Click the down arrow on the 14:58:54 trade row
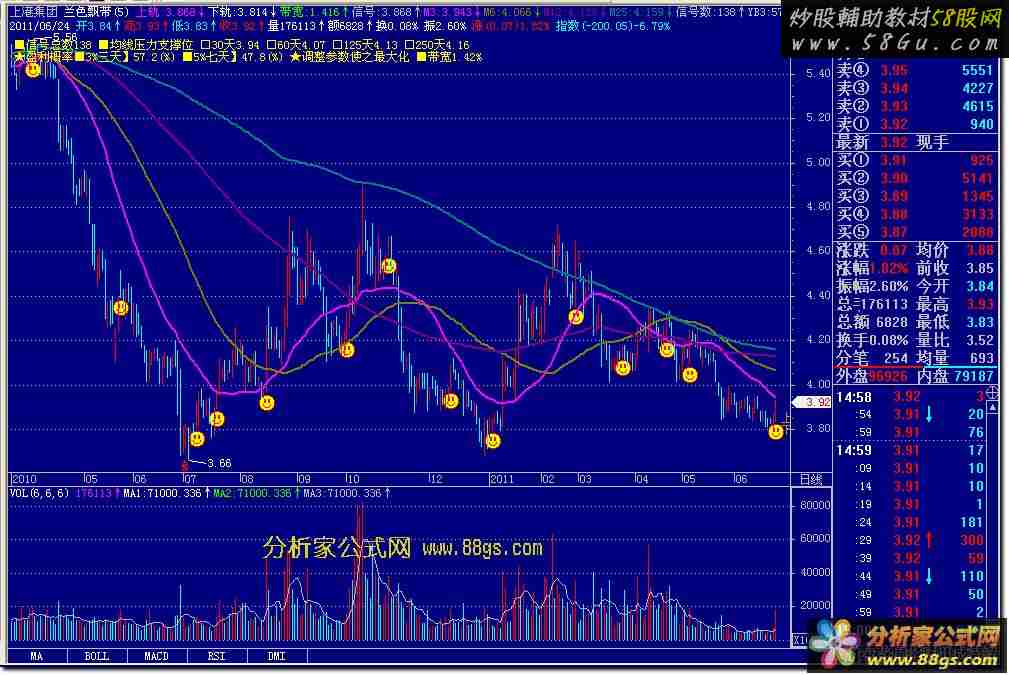 tap(929, 414)
